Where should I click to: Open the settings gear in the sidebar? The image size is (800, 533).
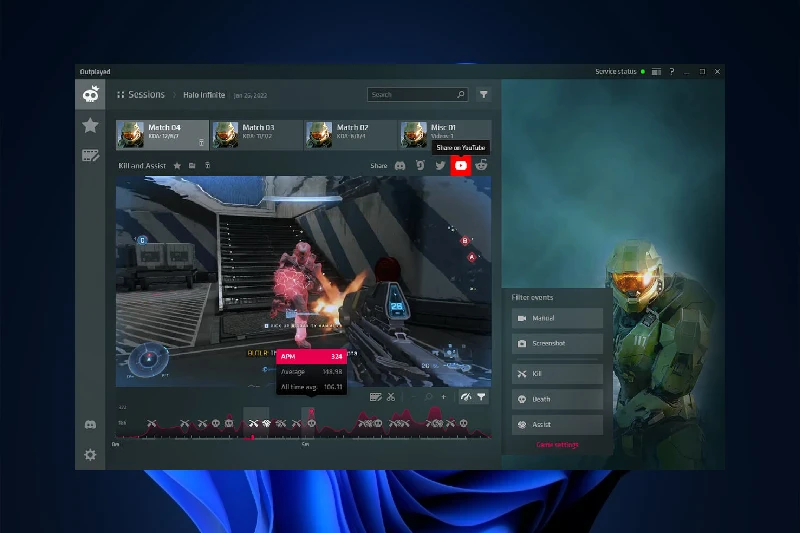coord(90,455)
